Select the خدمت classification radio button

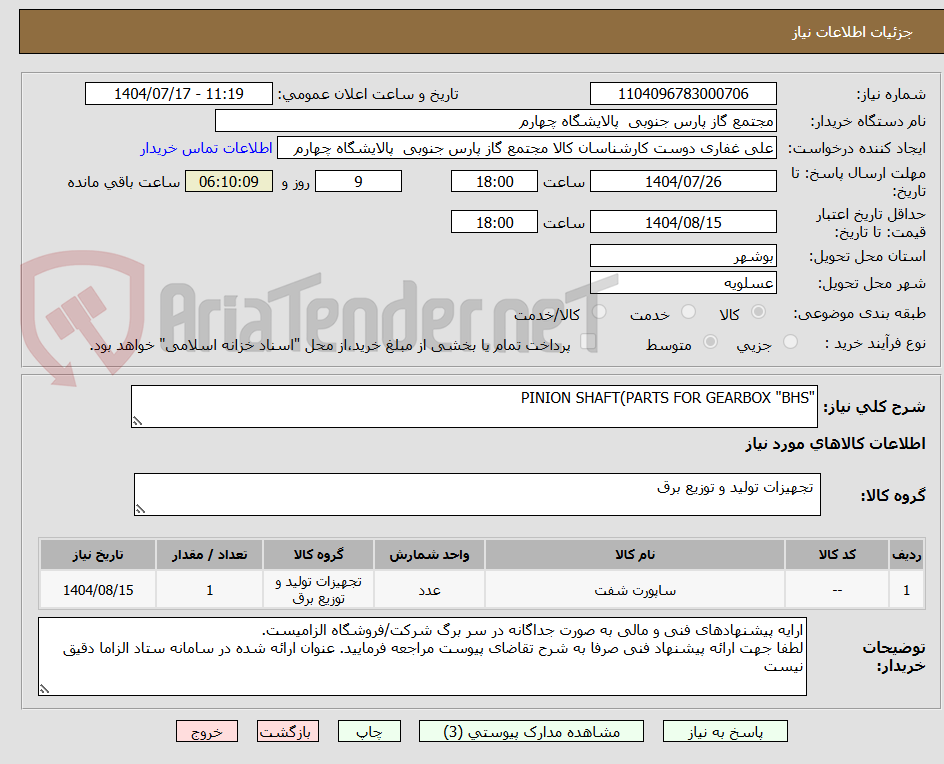coord(688,312)
